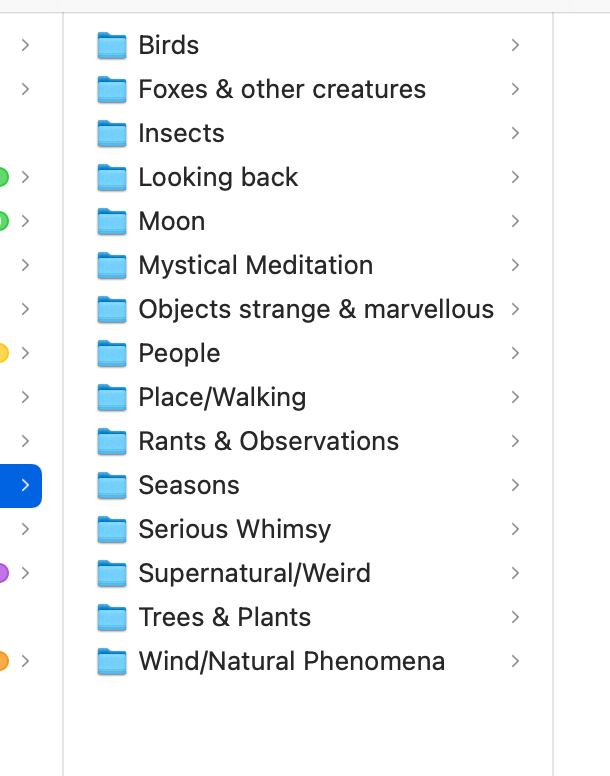Click the blue highlighted row chevron
The image size is (610, 776).
coord(25,485)
